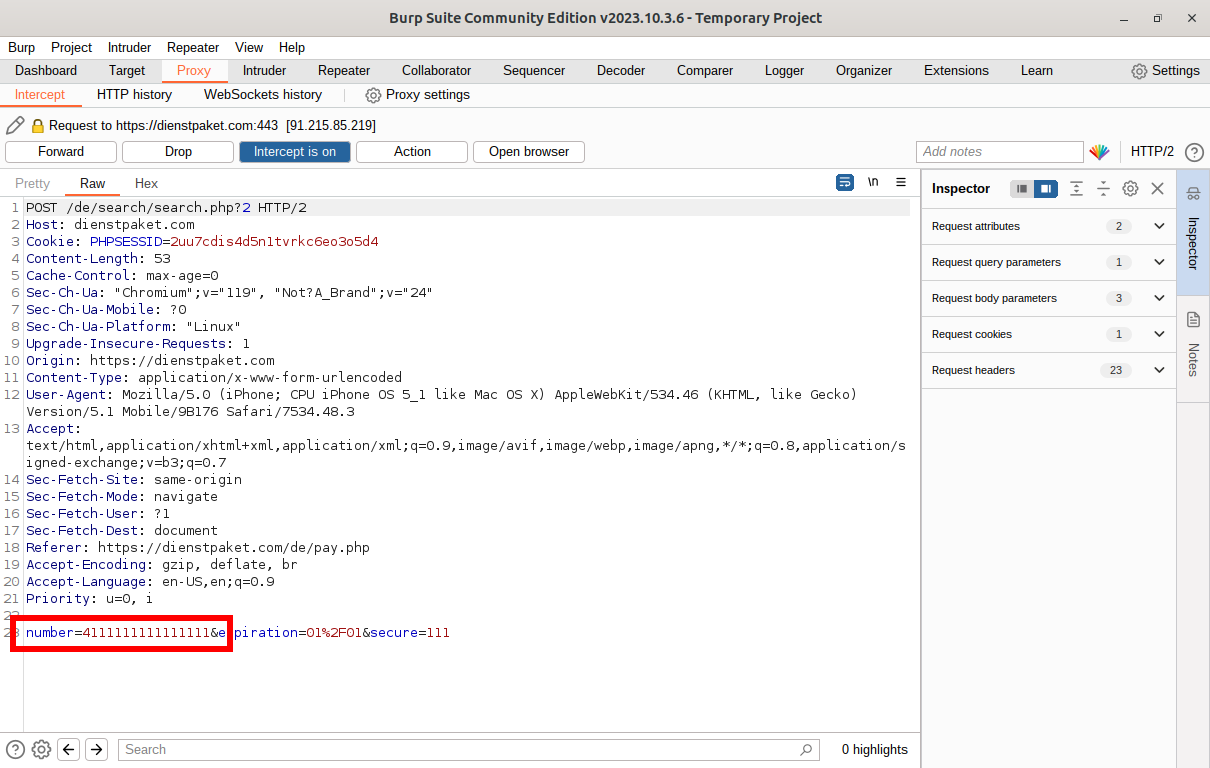This screenshot has height=768, width=1210.
Task: Click the Add notes input field
Action: pyautogui.click(x=999, y=152)
